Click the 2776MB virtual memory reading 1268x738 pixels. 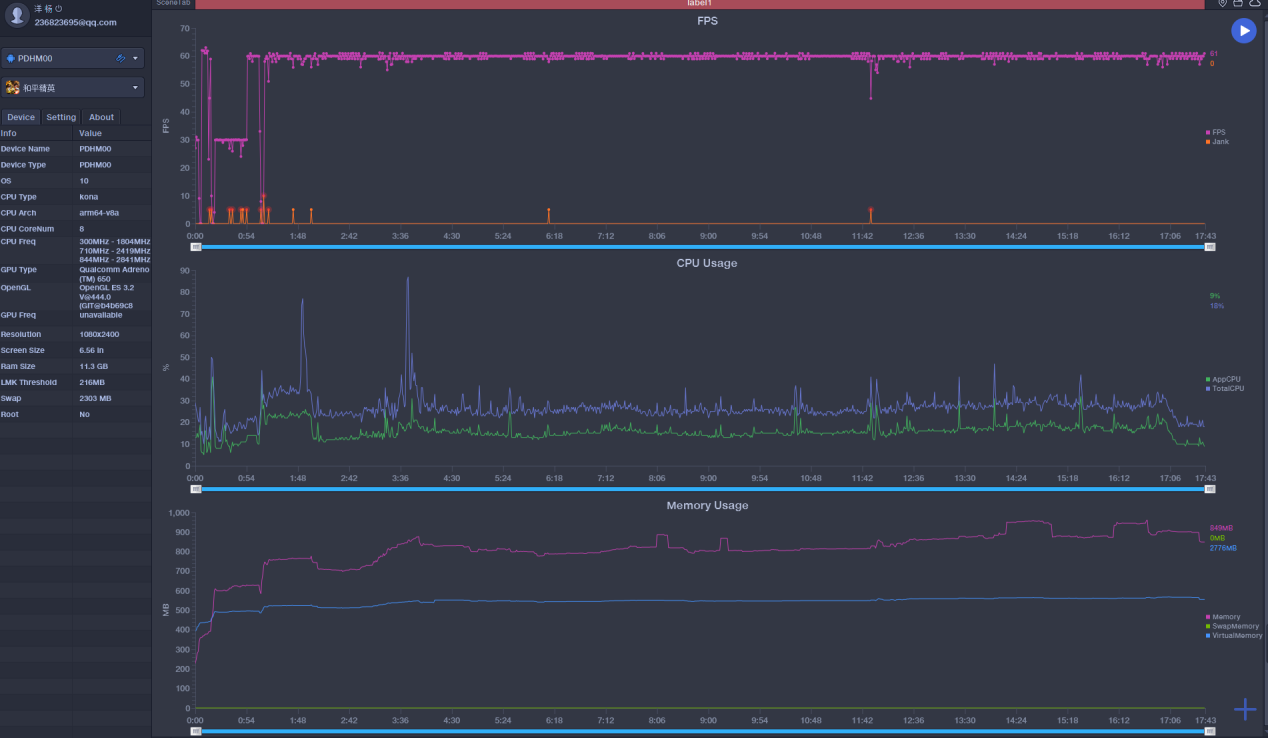click(x=1223, y=548)
